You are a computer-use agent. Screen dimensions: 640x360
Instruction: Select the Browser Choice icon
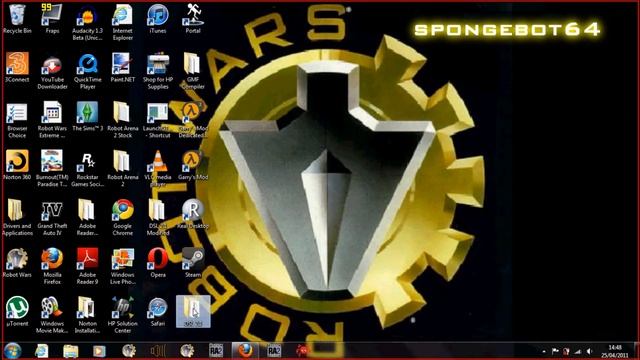tap(17, 120)
